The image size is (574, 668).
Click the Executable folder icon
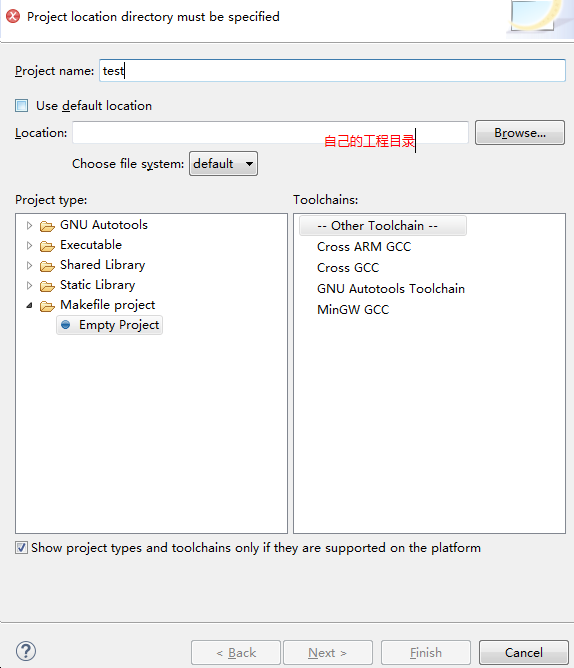[47, 246]
